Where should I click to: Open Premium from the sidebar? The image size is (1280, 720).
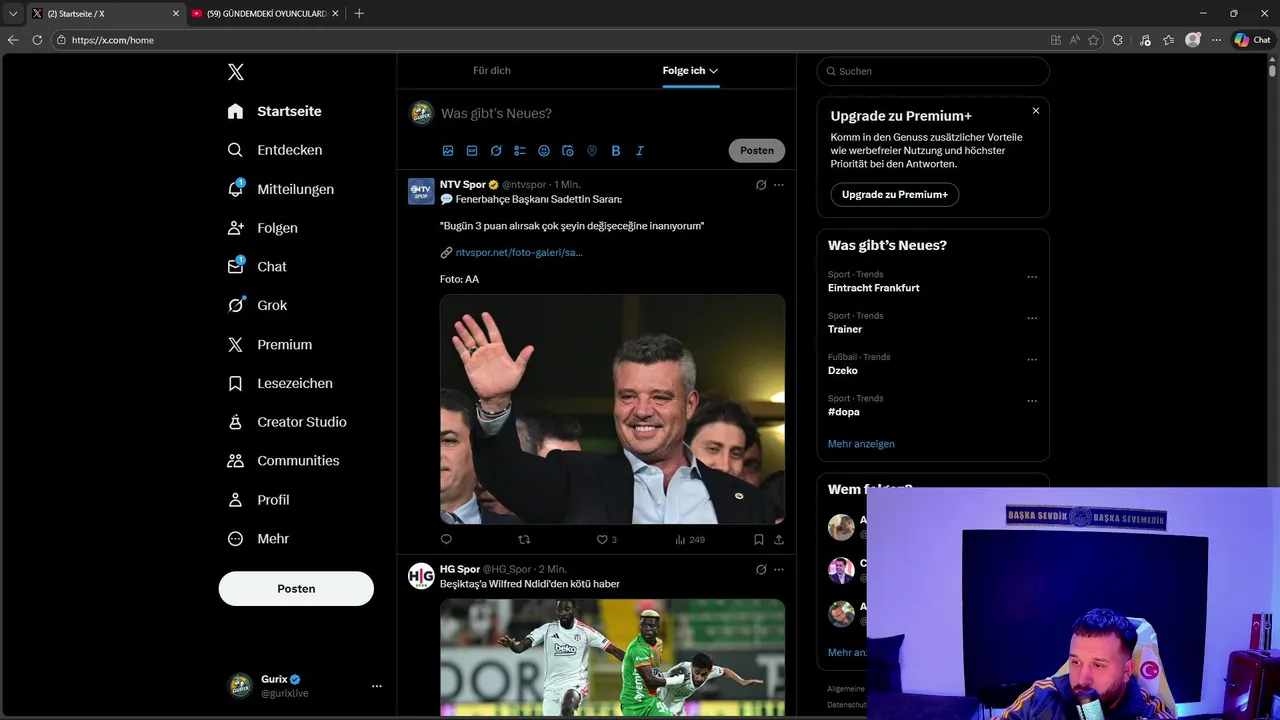pyautogui.click(x=269, y=344)
